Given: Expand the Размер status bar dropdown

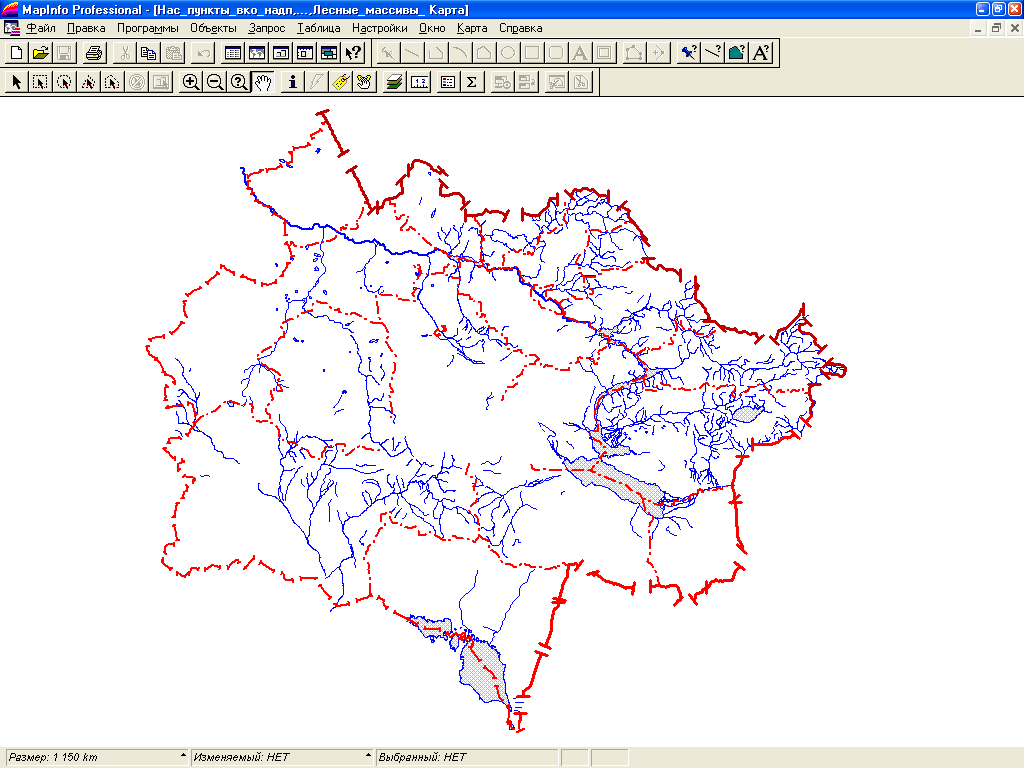Looking at the screenshot, I should (x=183, y=757).
